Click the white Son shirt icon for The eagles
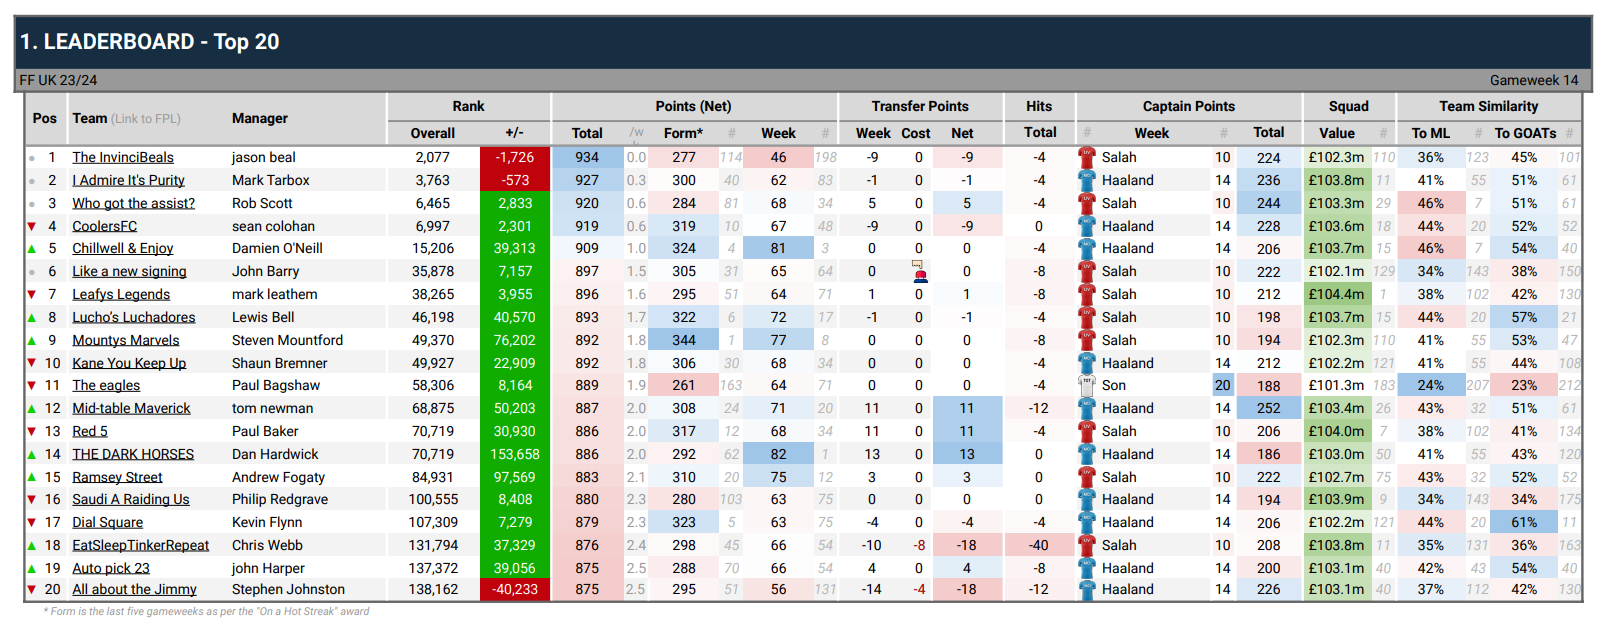Screen dimensions: 1613x624 [x=1087, y=385]
